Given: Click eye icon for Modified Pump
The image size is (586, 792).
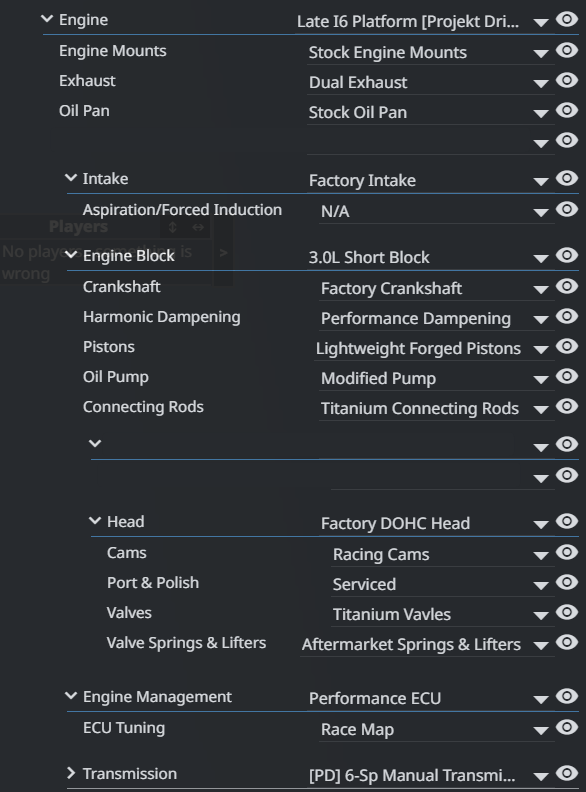Looking at the screenshot, I should coord(567,376).
